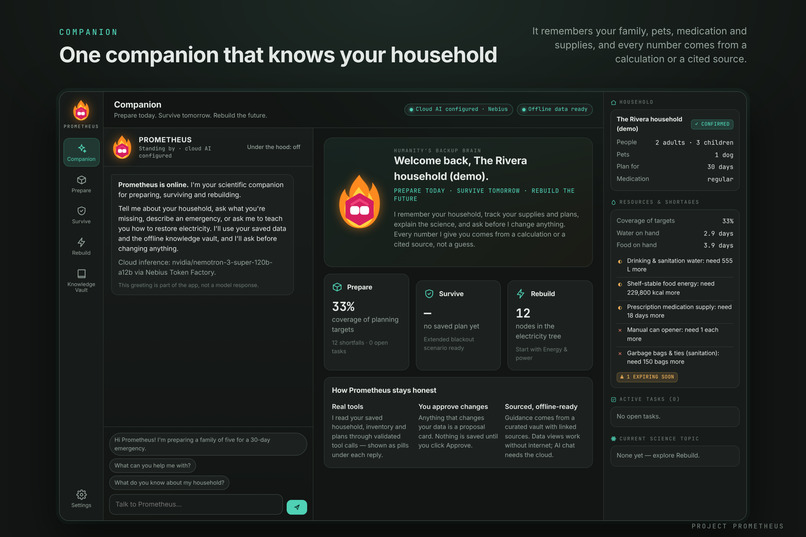Viewport: 806px width, 537px height.
Task: Click 'Manual can opener: need 1 each more'
Action: tap(672, 335)
